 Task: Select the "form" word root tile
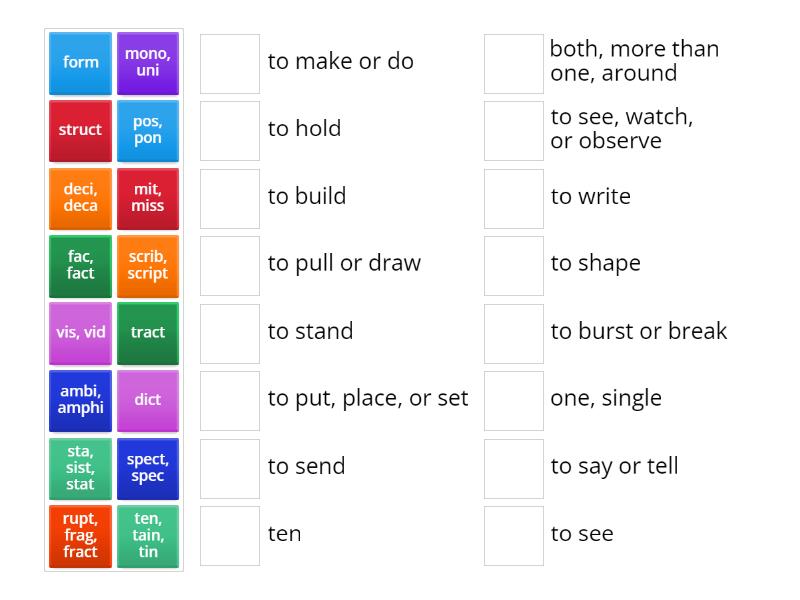(x=80, y=62)
